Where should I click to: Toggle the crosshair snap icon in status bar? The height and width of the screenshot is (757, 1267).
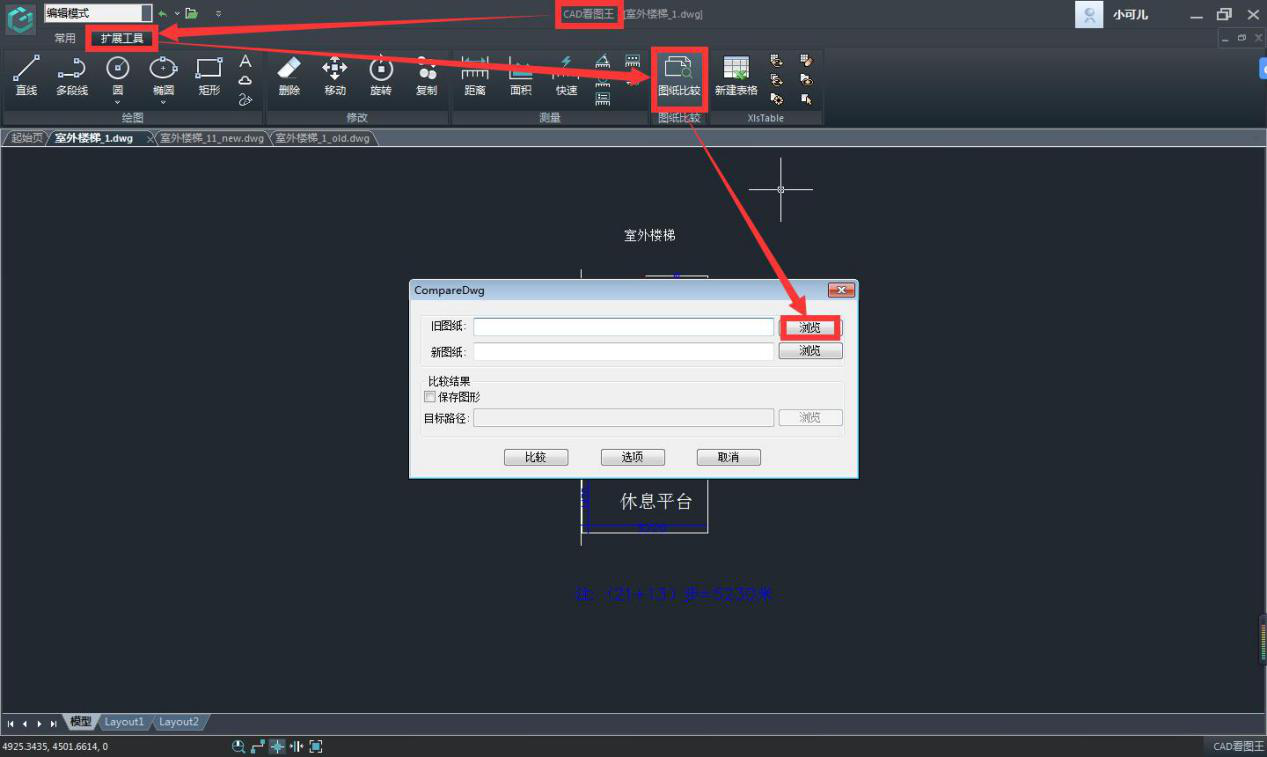(x=277, y=746)
